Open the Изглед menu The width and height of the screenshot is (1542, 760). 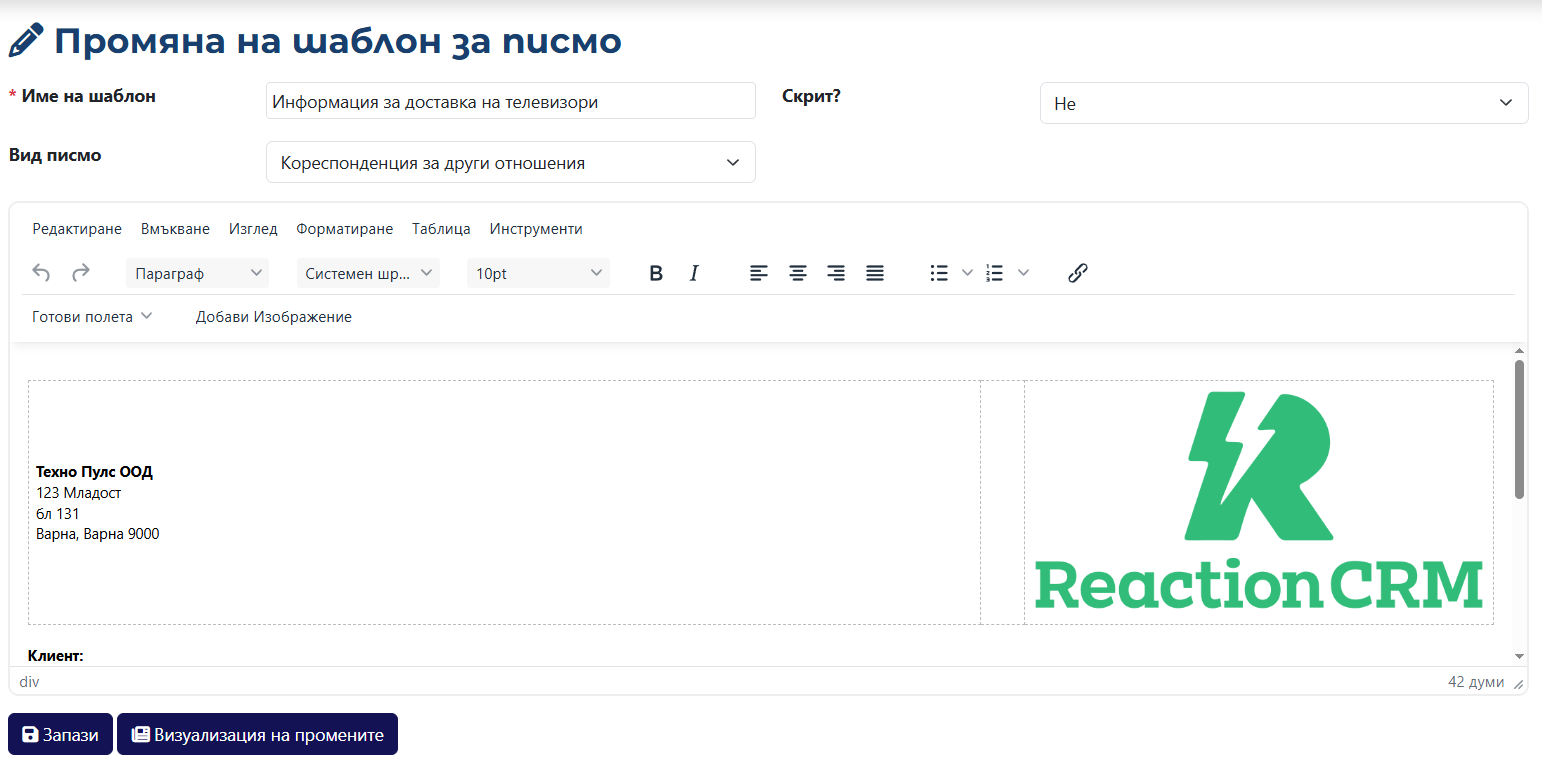click(x=253, y=229)
